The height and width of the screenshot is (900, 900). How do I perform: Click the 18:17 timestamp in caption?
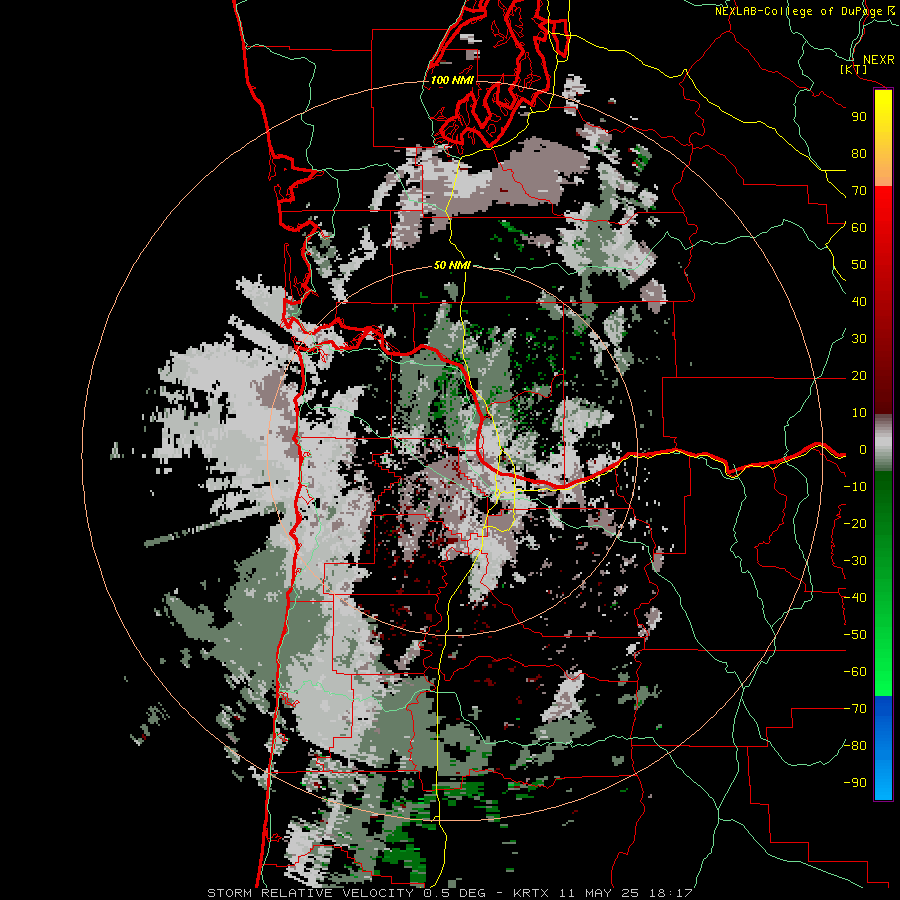pyautogui.click(x=671, y=893)
